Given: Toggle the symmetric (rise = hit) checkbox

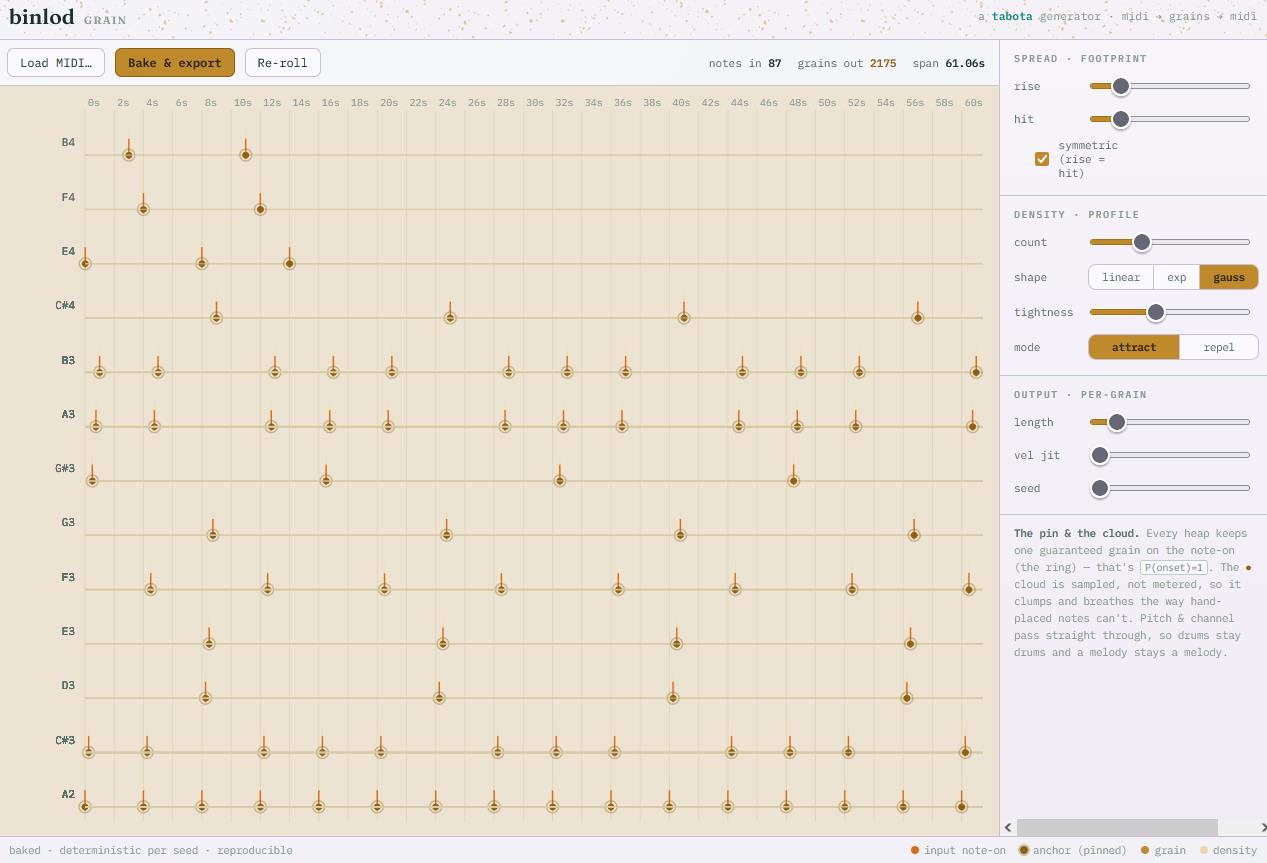Looking at the screenshot, I should [1042, 159].
